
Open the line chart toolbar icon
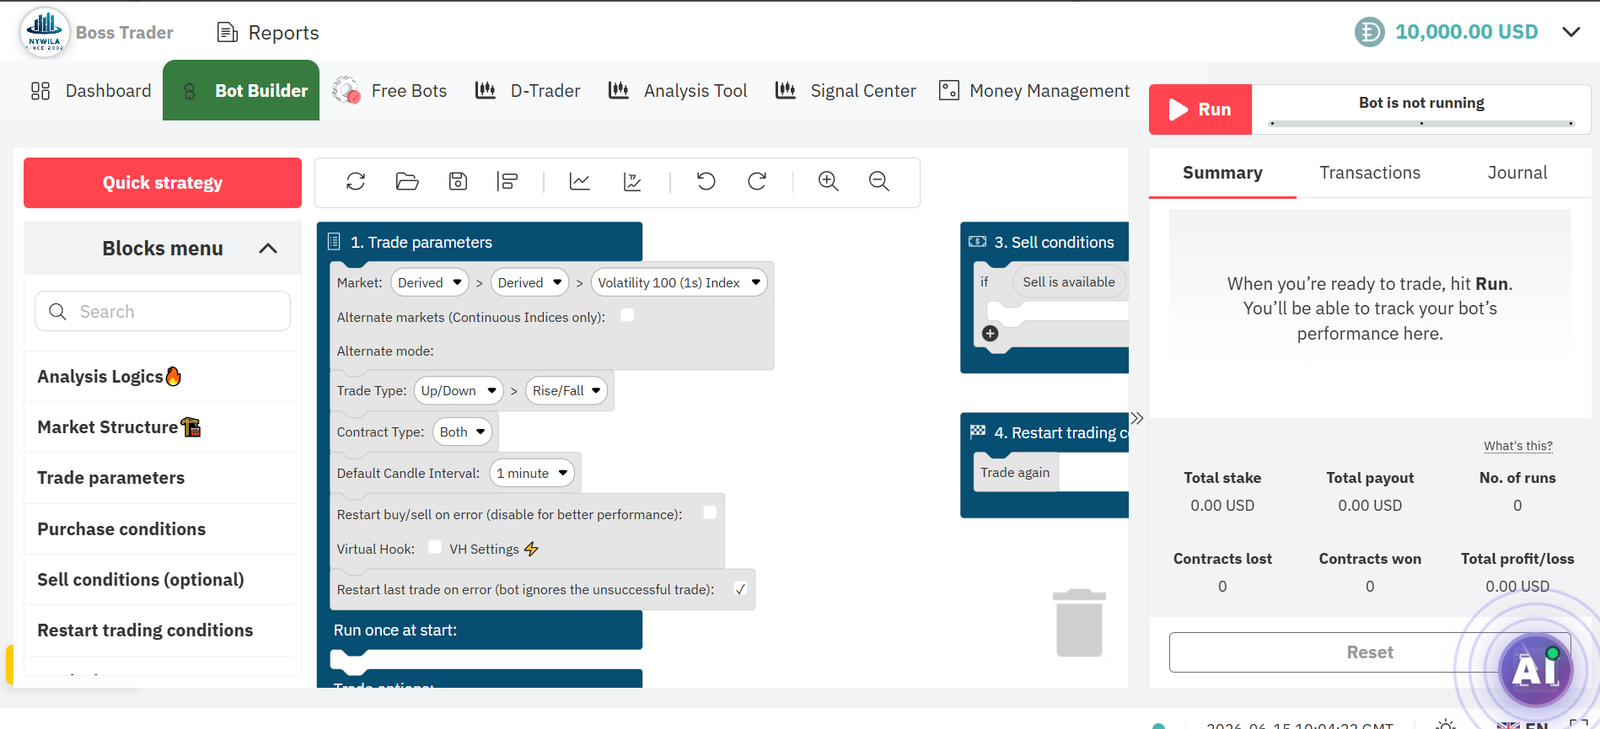pyautogui.click(x=580, y=181)
